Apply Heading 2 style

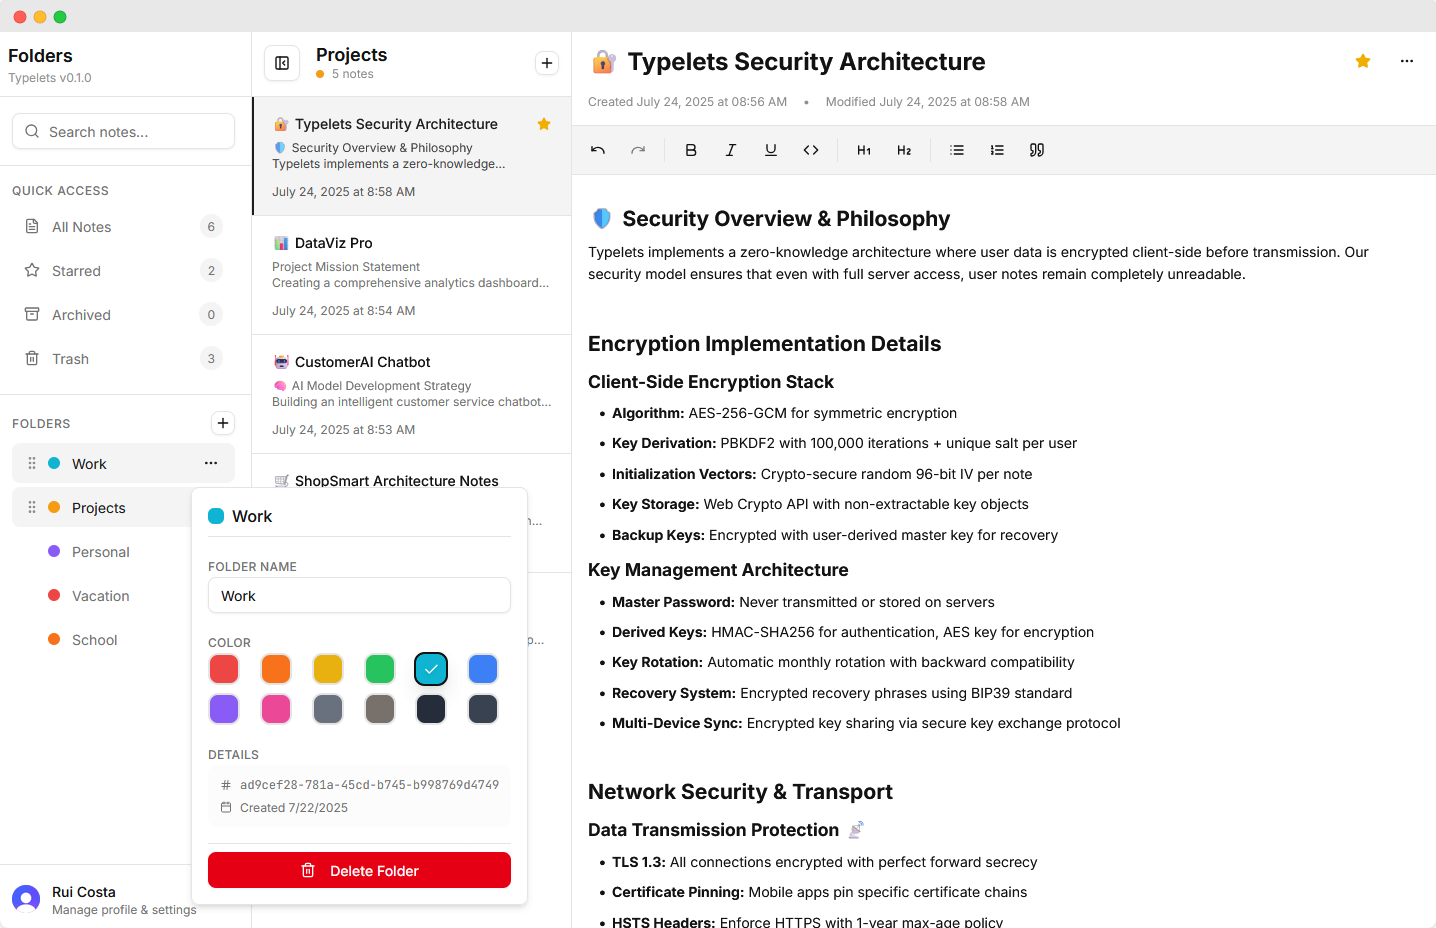click(x=904, y=150)
